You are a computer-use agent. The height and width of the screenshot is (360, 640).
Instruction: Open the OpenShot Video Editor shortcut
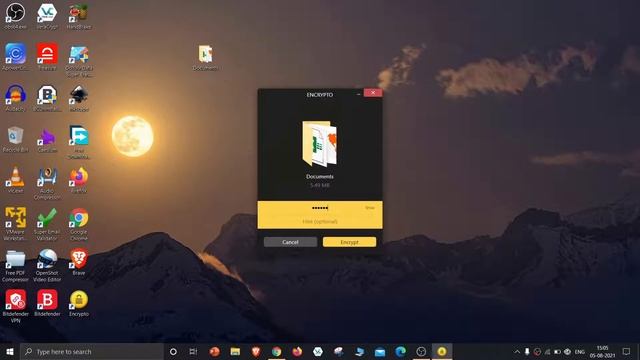point(47,266)
